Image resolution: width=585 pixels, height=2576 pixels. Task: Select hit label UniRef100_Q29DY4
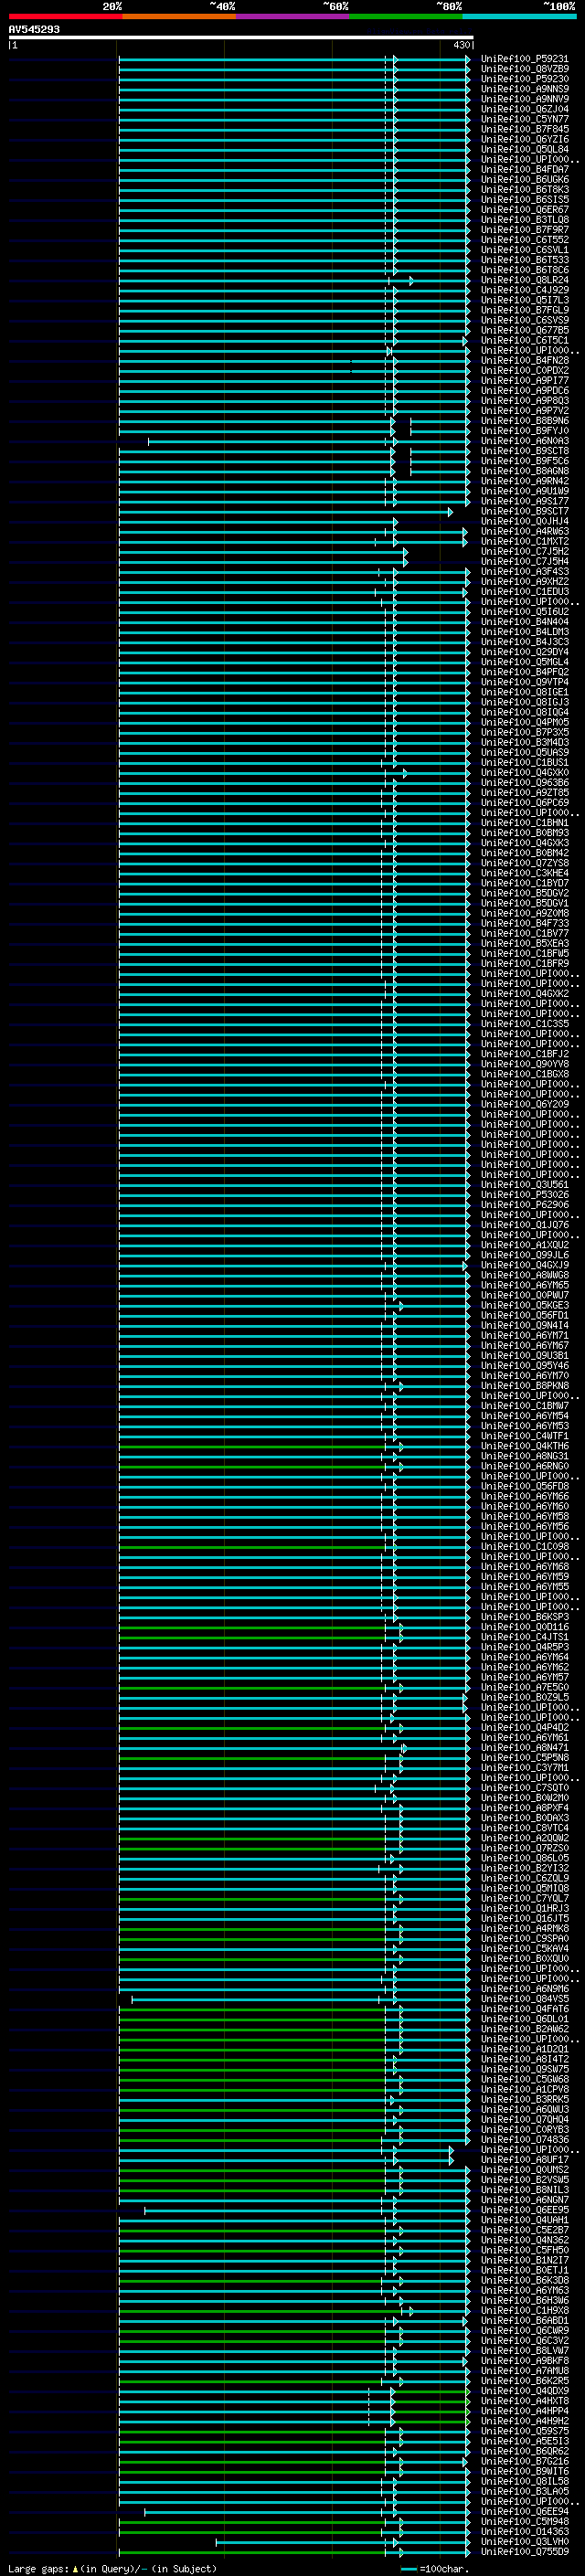coord(525,652)
